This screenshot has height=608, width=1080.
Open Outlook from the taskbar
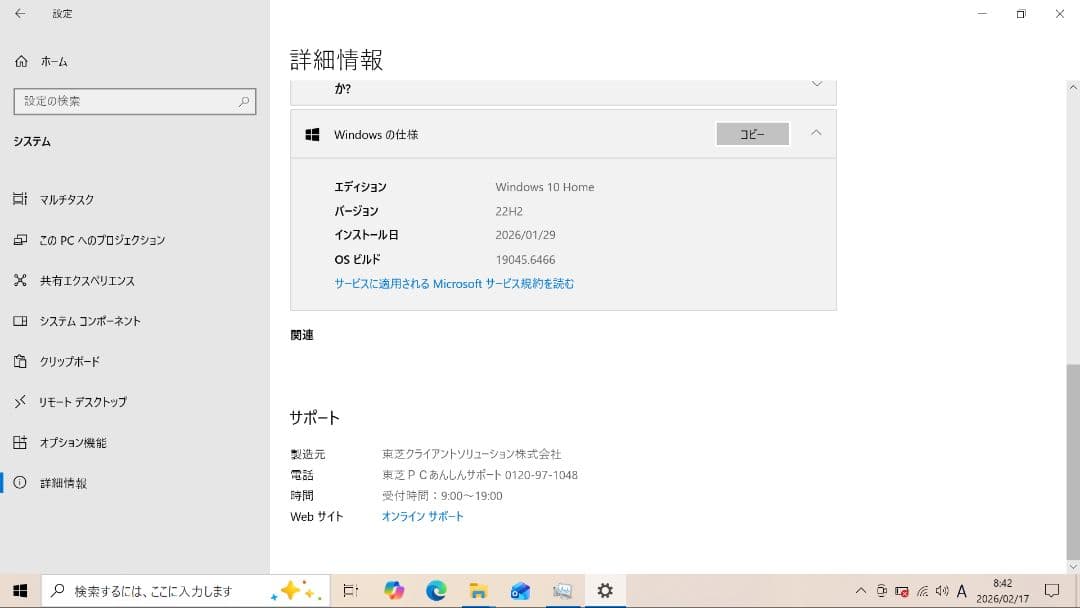pyautogui.click(x=520, y=591)
